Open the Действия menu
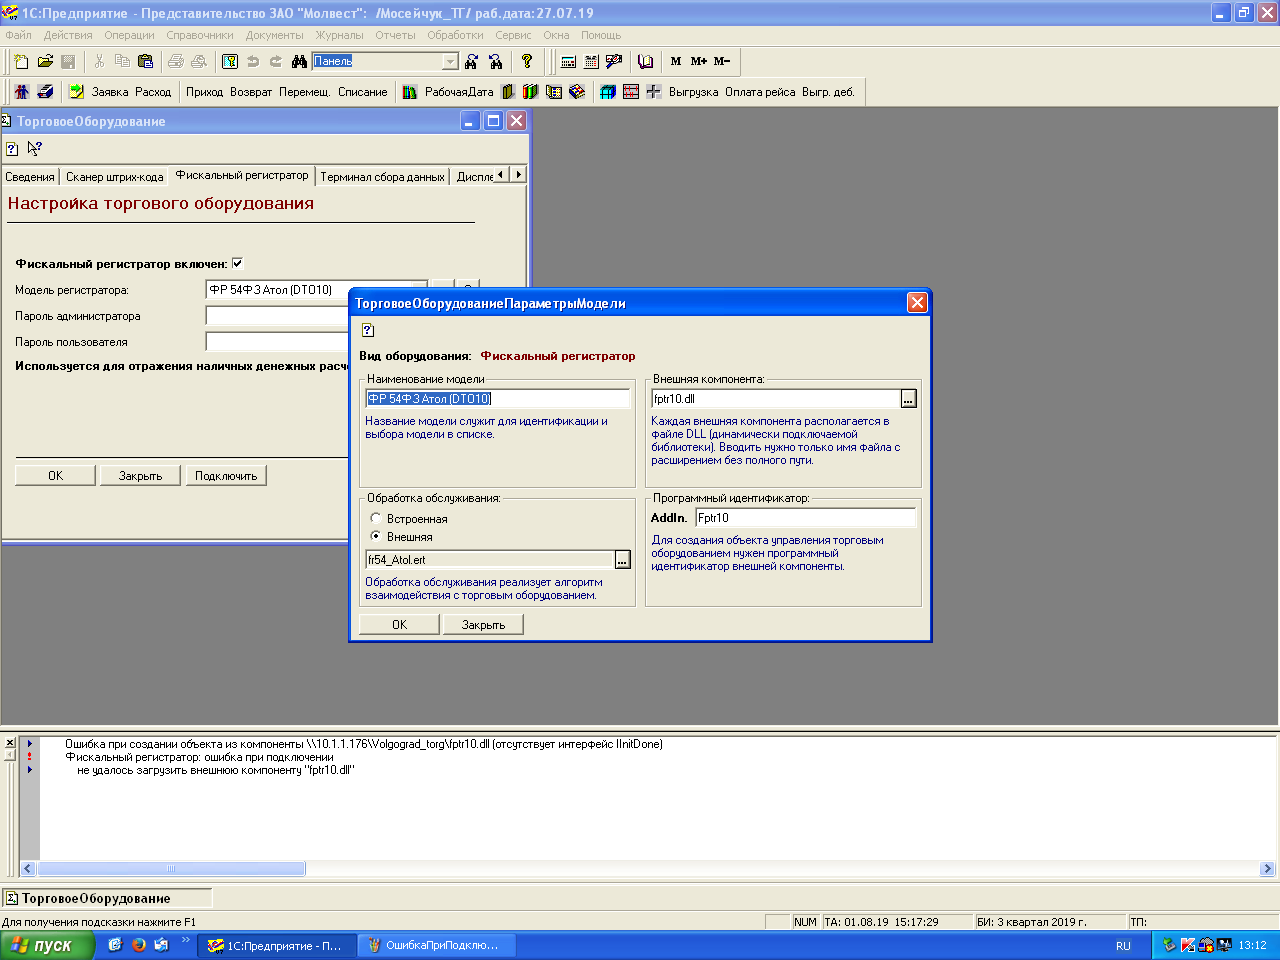Screen dimensions: 1280x960 [x=68, y=35]
